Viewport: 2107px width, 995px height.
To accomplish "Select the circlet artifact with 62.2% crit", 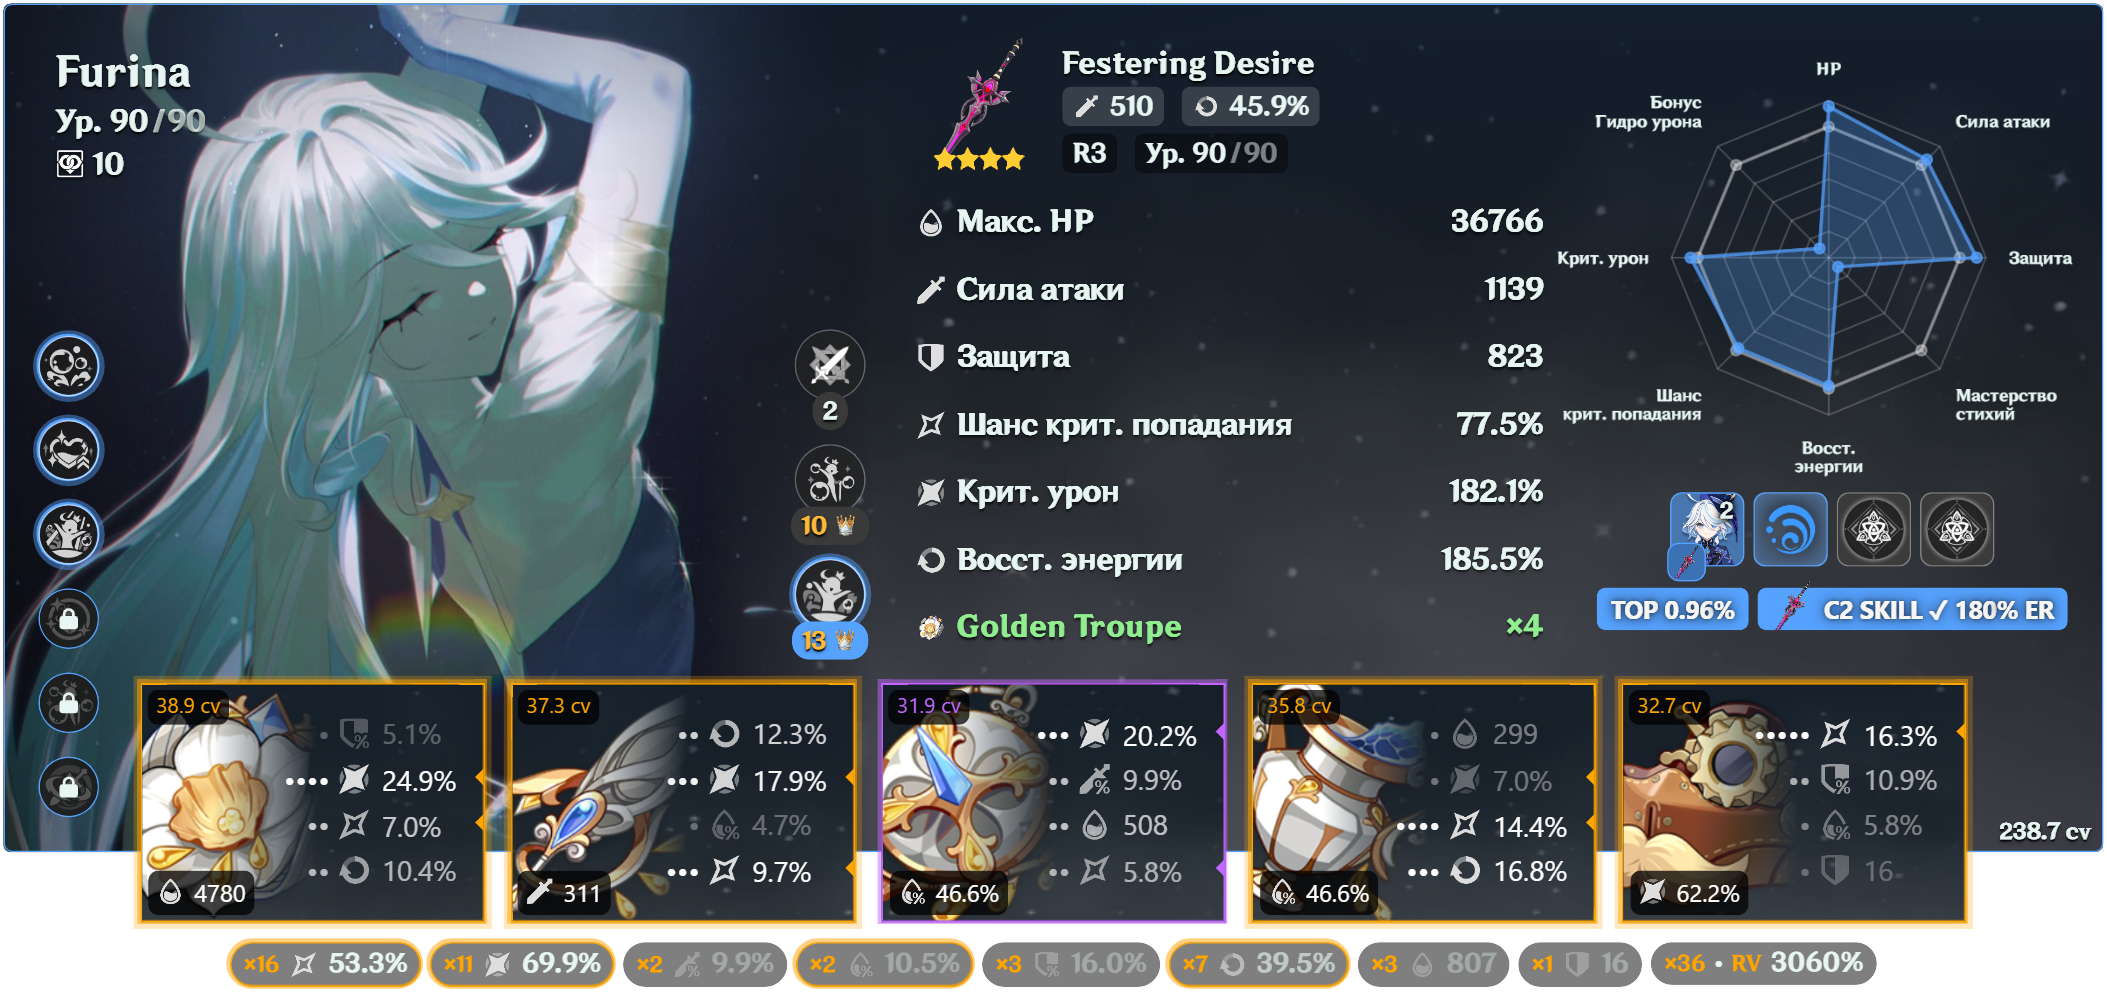I will 1794,802.
